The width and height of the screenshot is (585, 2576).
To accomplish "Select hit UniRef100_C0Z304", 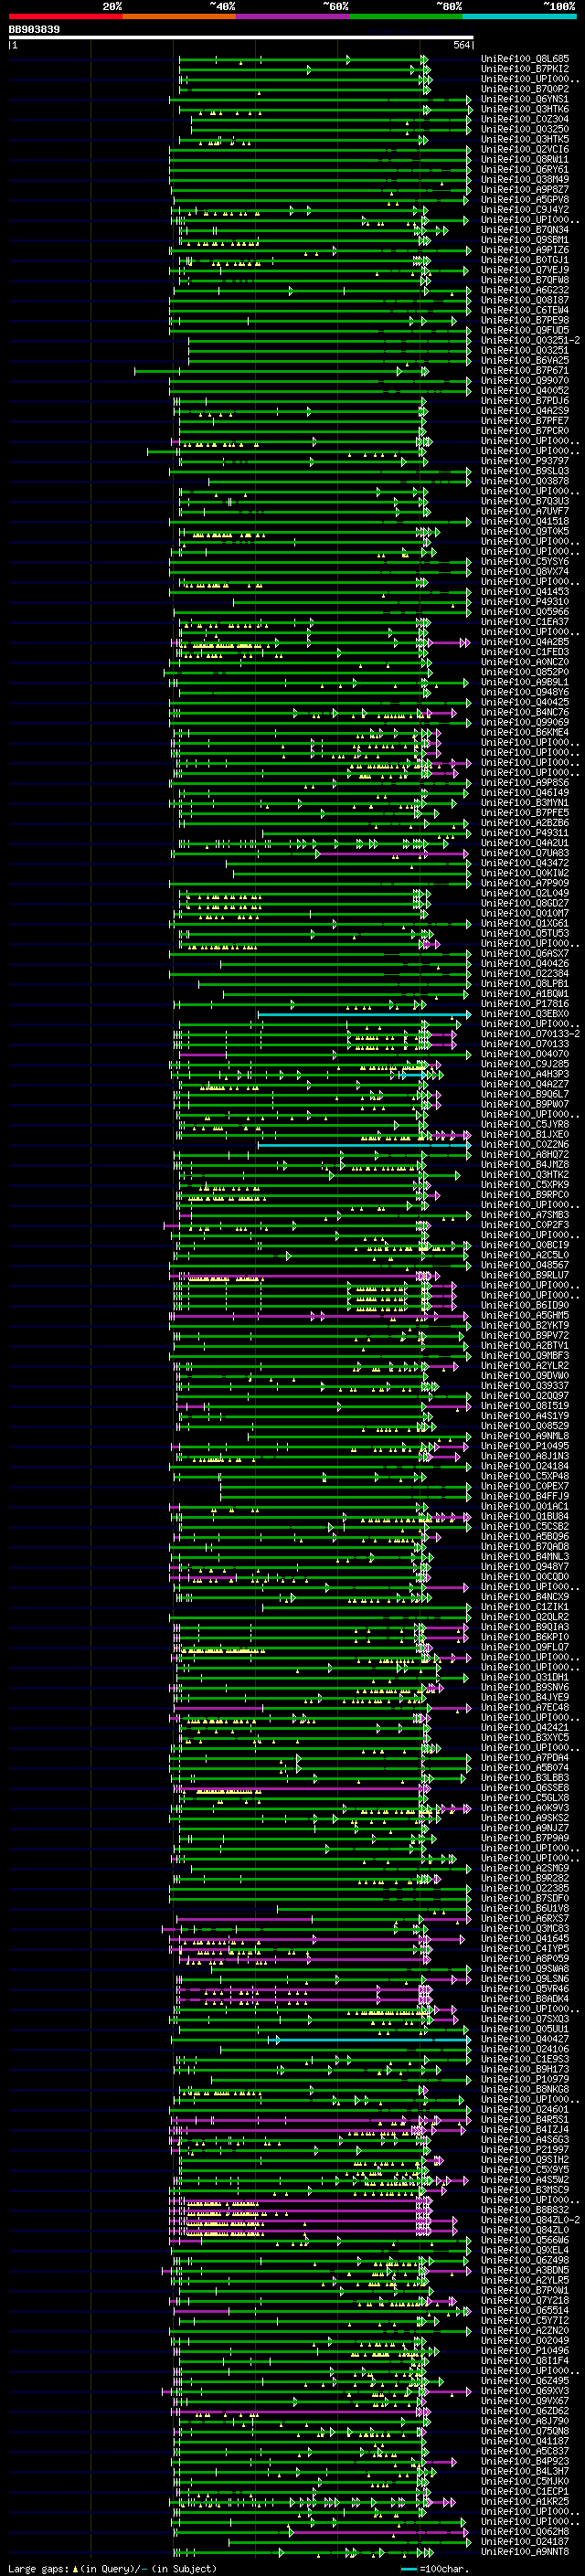I will [x=525, y=119].
